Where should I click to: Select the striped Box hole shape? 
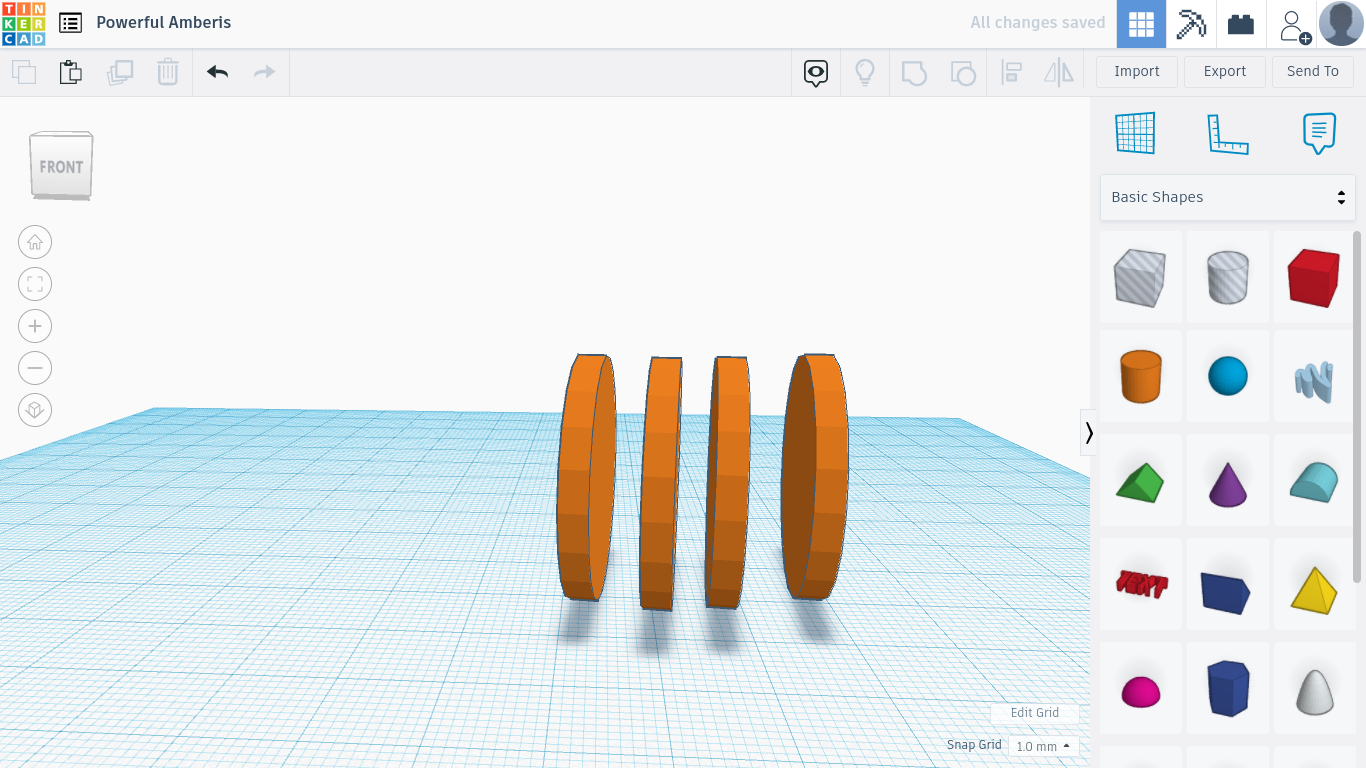point(1141,277)
